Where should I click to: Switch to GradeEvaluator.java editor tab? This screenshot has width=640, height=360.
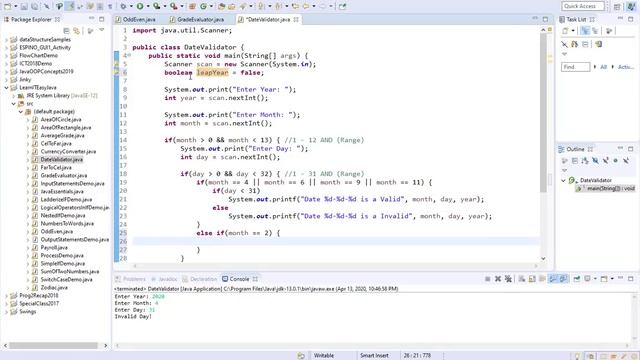(201, 20)
